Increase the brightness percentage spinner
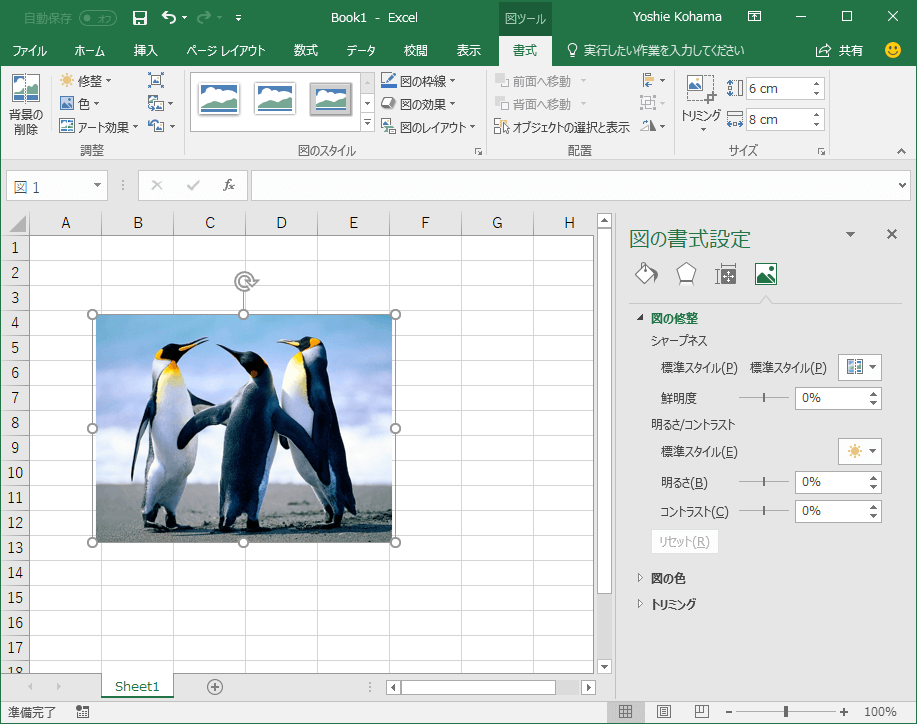Viewport: 917px width, 724px height. (x=873, y=478)
